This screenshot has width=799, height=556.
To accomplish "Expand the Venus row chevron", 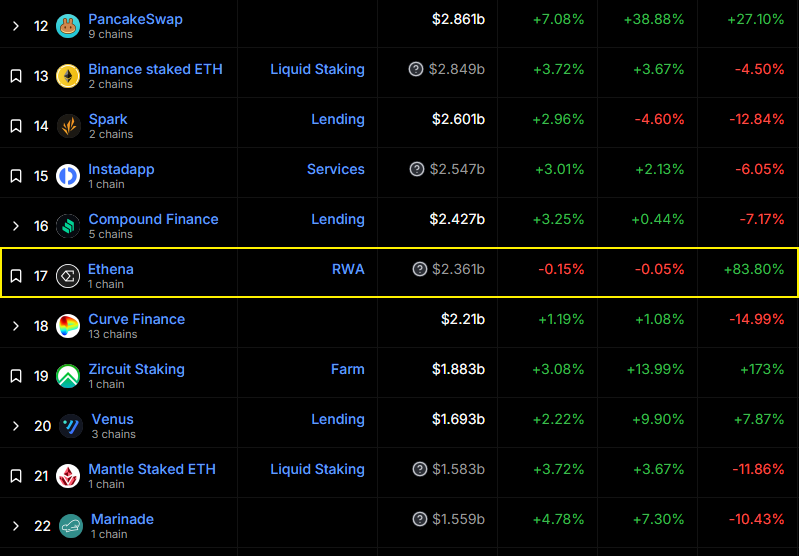I will (x=16, y=426).
